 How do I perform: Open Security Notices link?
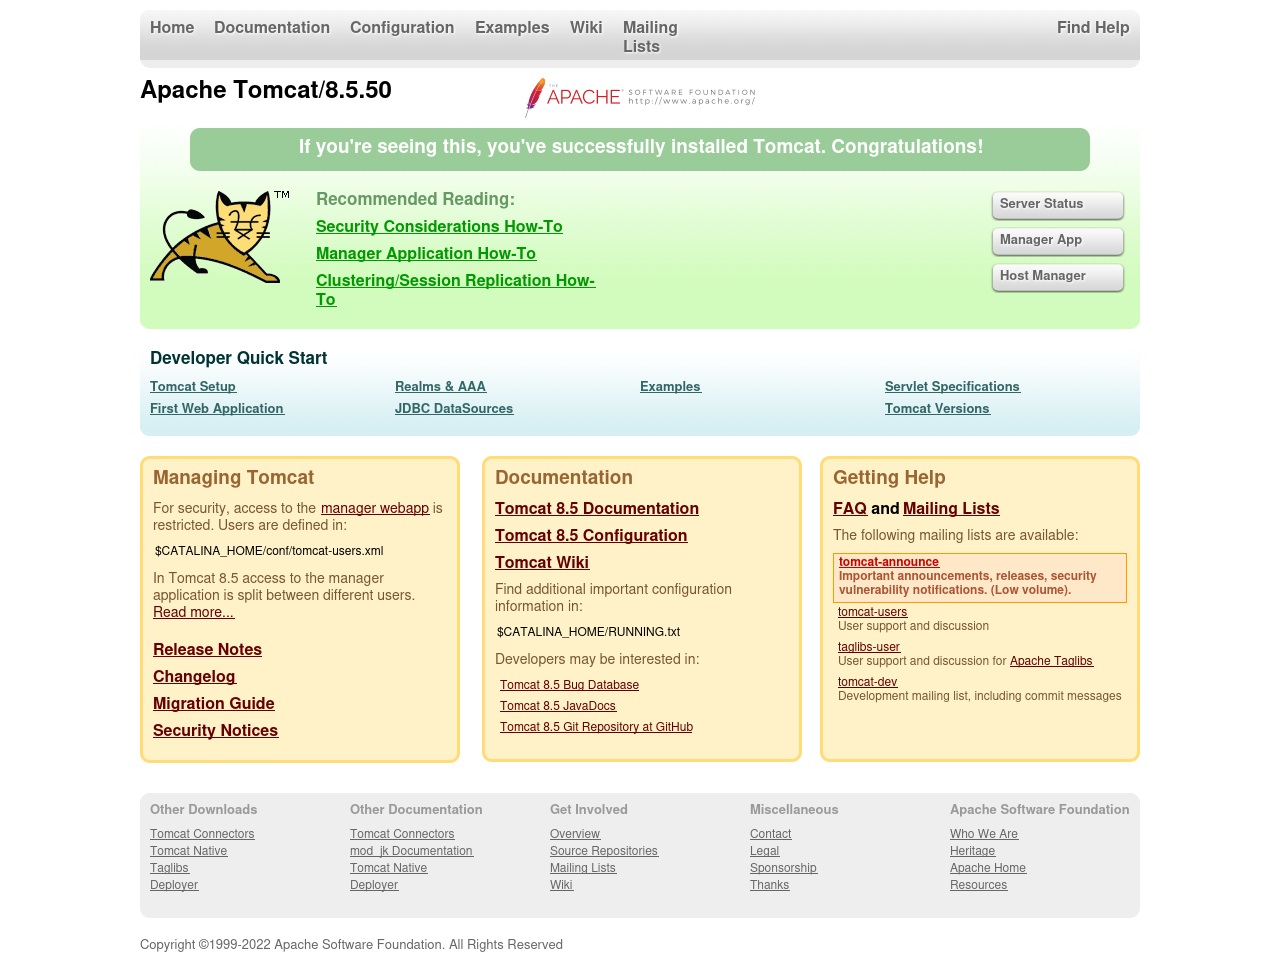tap(215, 731)
